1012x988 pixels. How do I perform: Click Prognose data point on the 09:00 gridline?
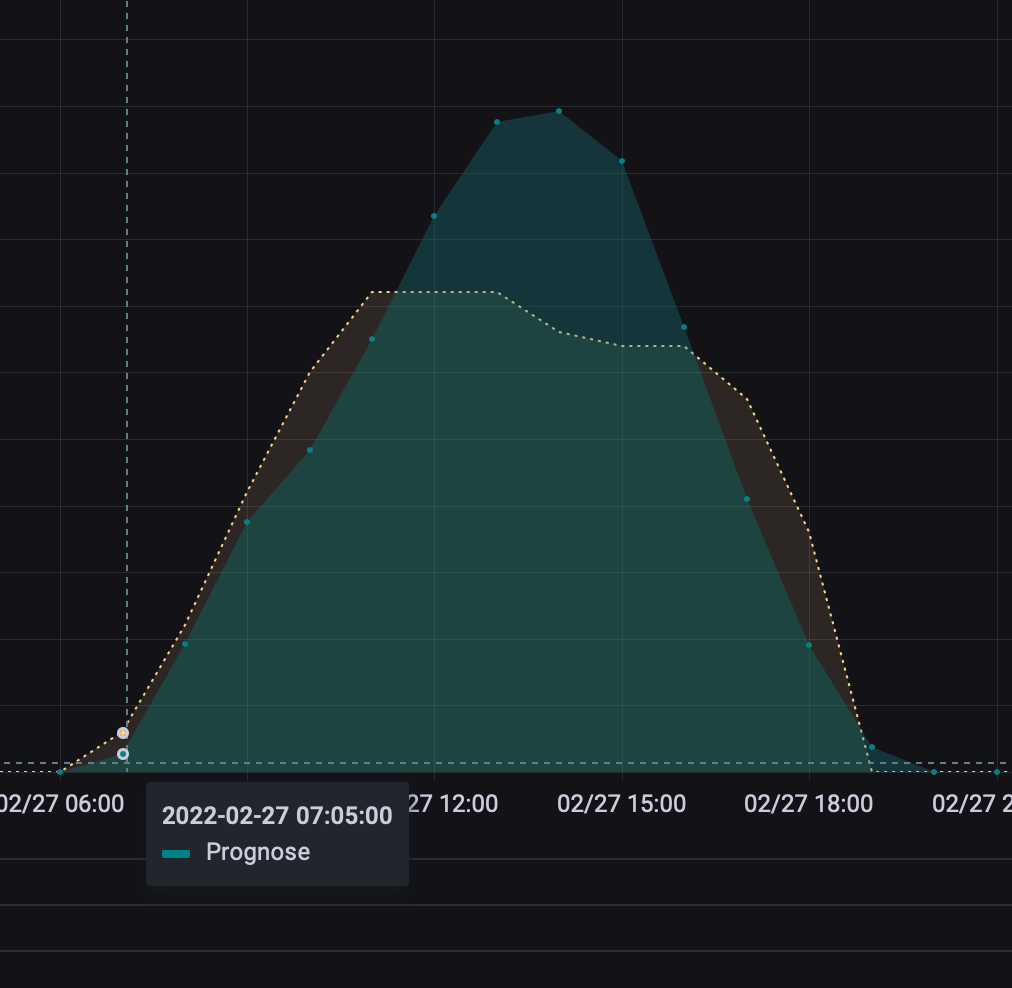coord(247,522)
